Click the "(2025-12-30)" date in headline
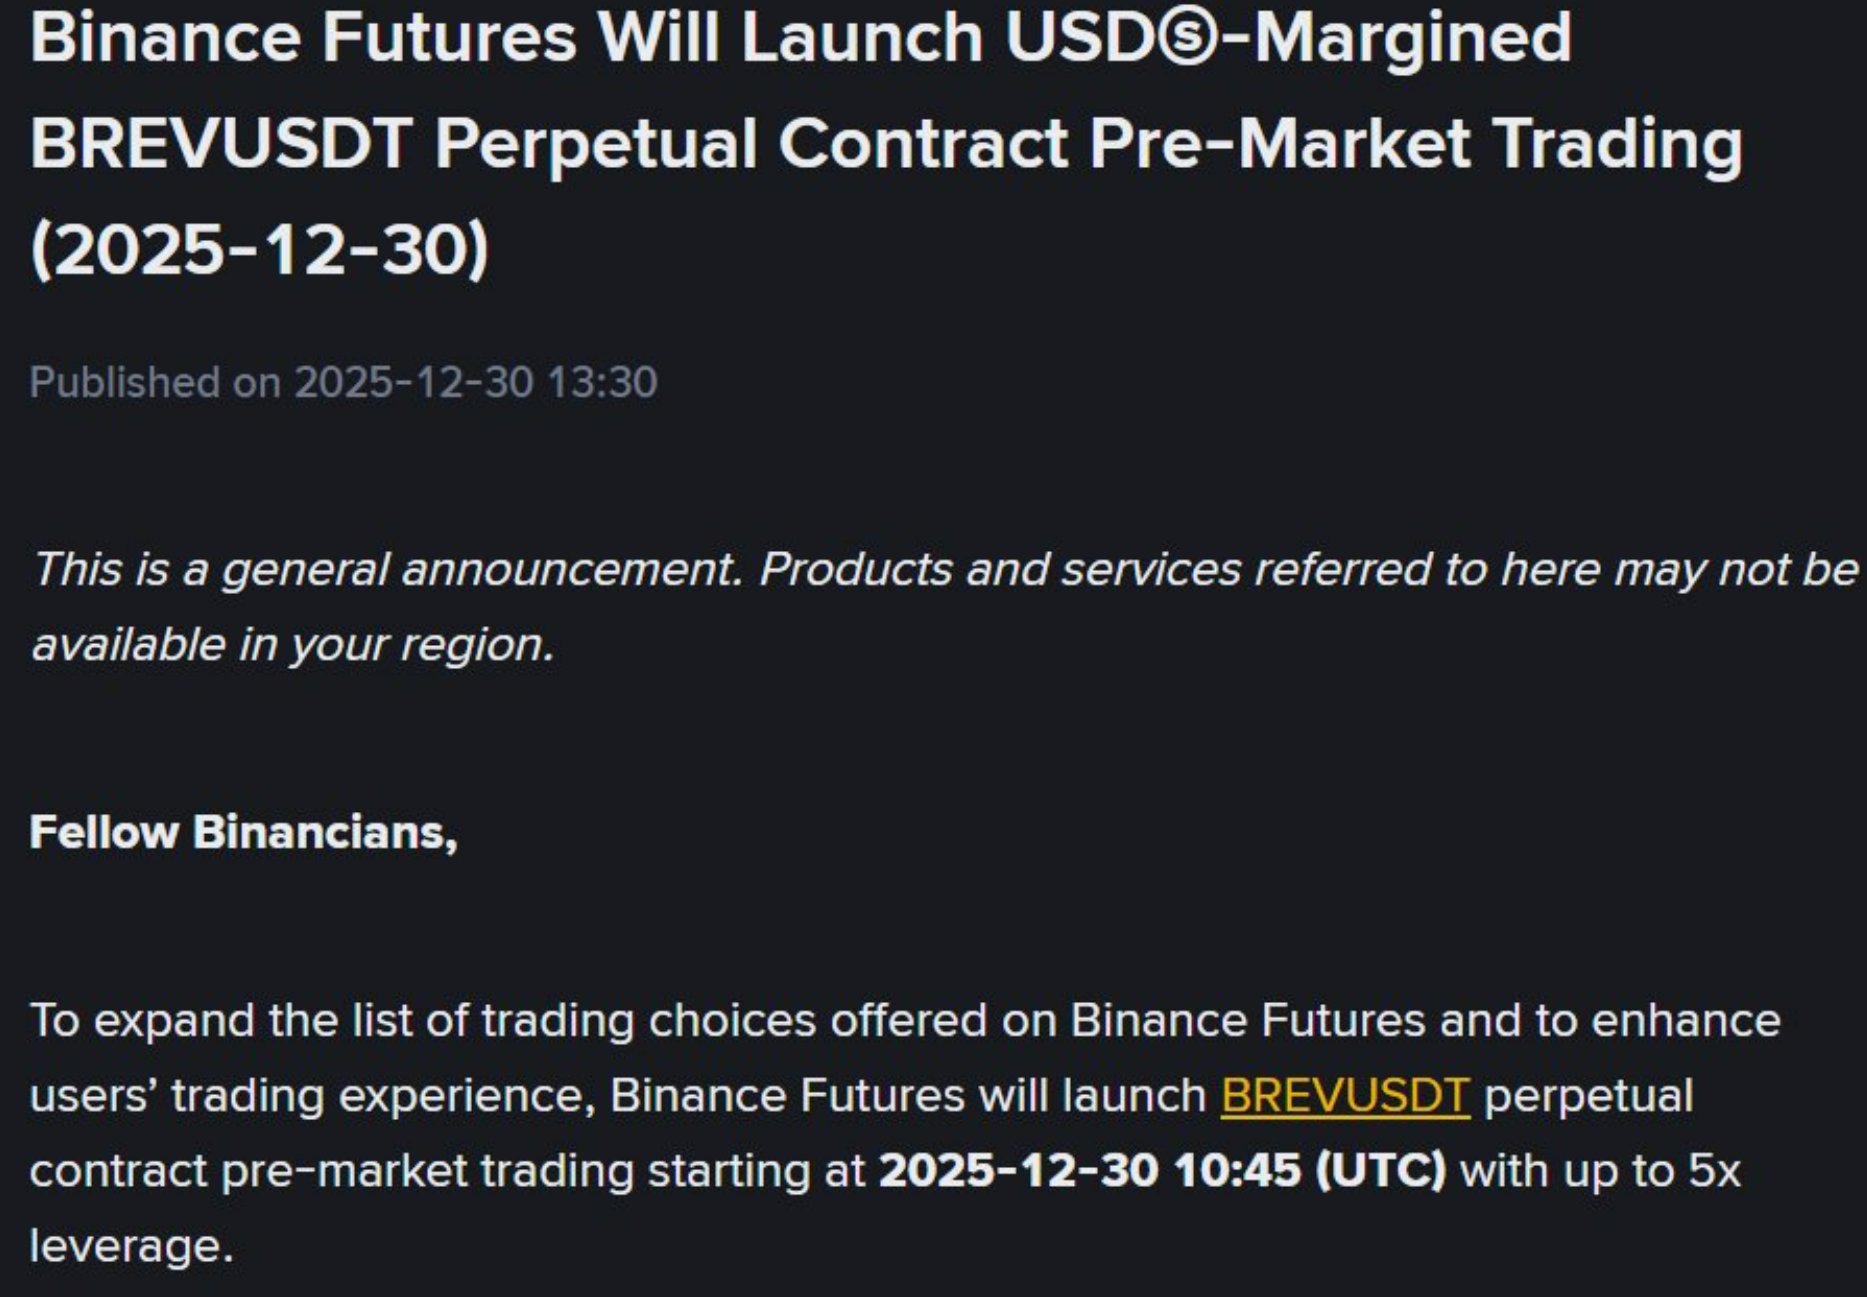1867x1297 pixels. coord(260,249)
